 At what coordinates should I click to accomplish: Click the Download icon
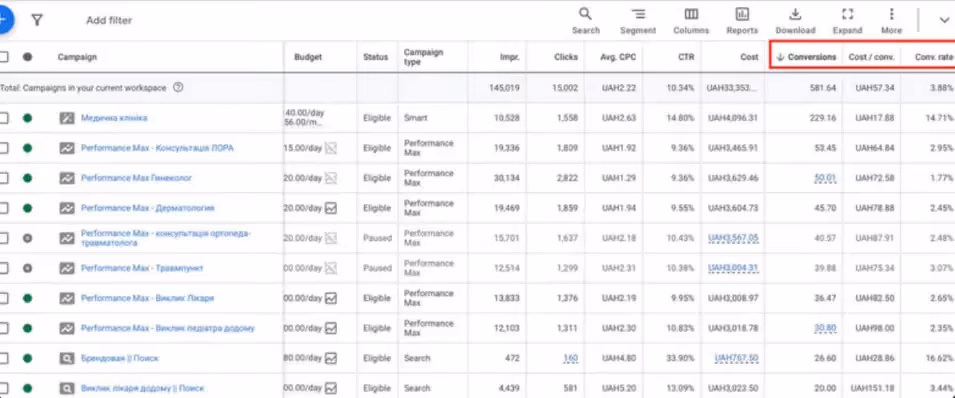tap(795, 21)
